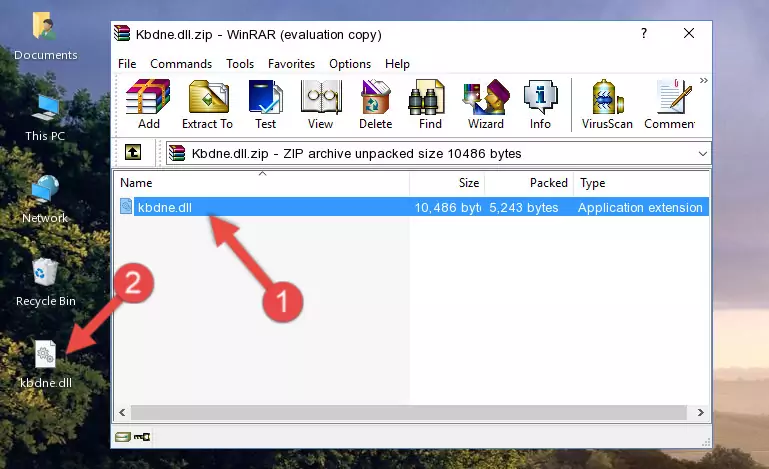Screen dimensions: 769x469
Task: Click the Delete toolbar icon
Action: tap(376, 104)
